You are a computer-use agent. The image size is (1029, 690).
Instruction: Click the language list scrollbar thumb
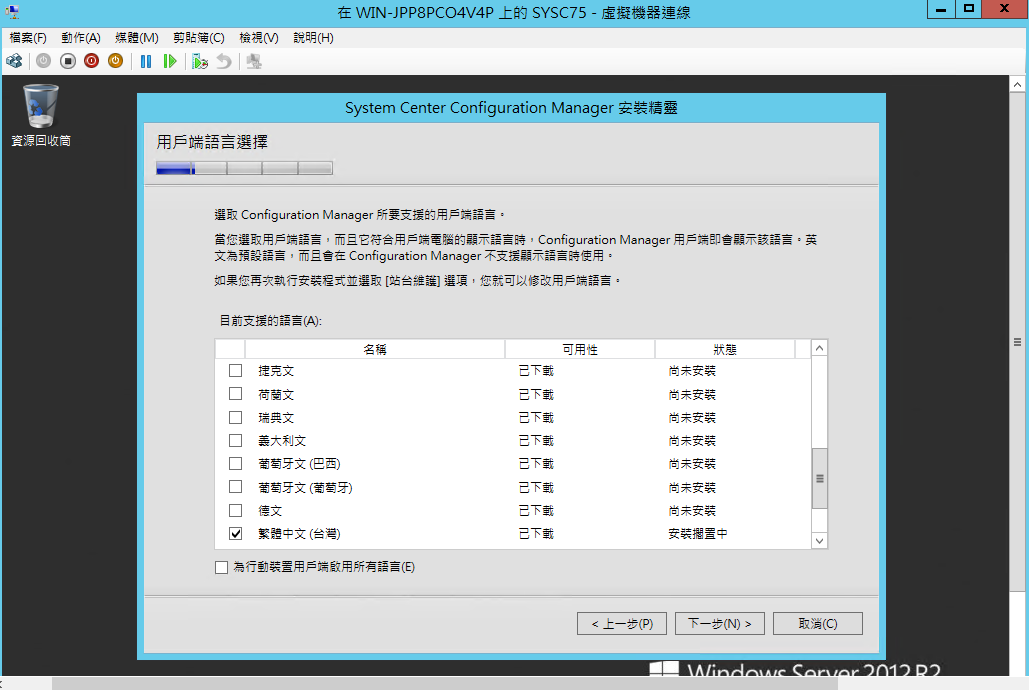(x=819, y=479)
